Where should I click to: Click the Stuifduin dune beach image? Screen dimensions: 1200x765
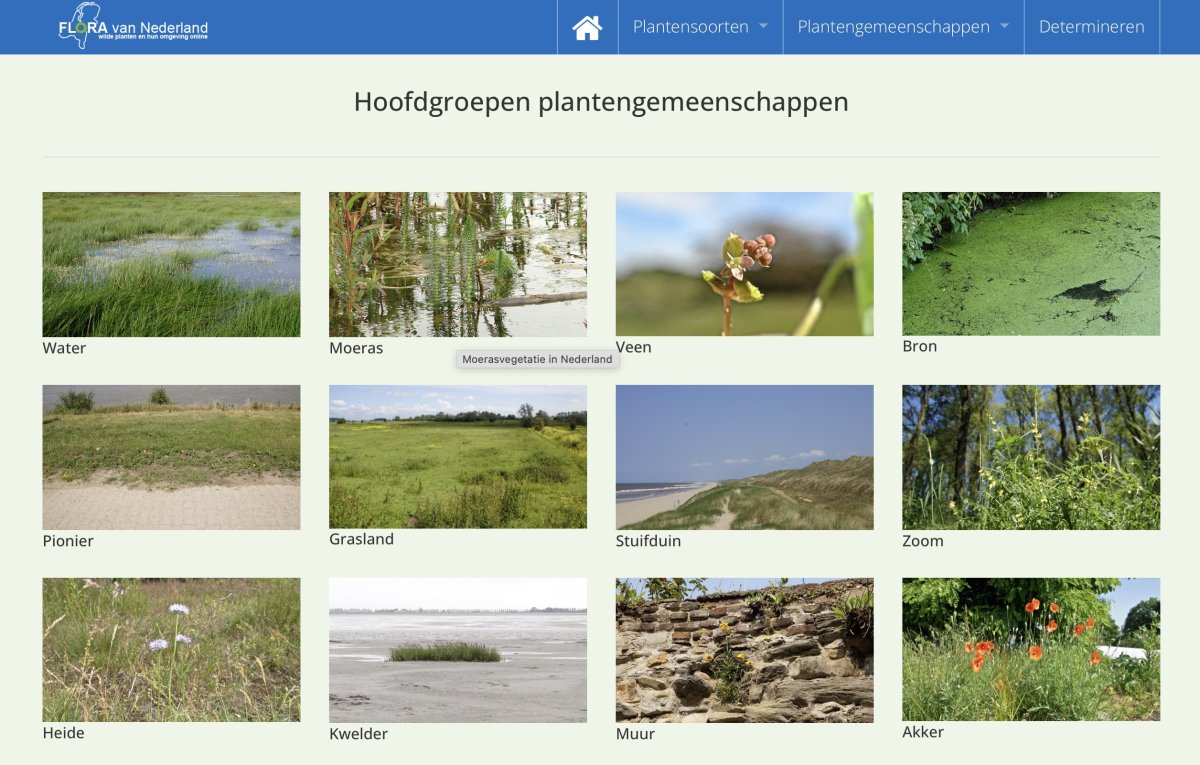[744, 457]
